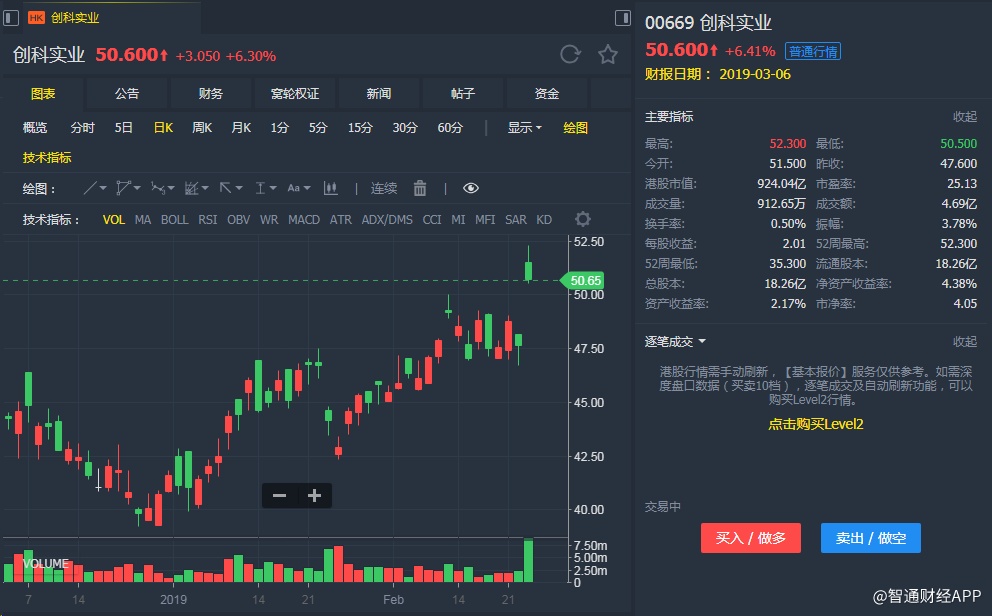Click the 买入 / 做多 buy button
Screen dimensions: 992x616
click(750, 538)
